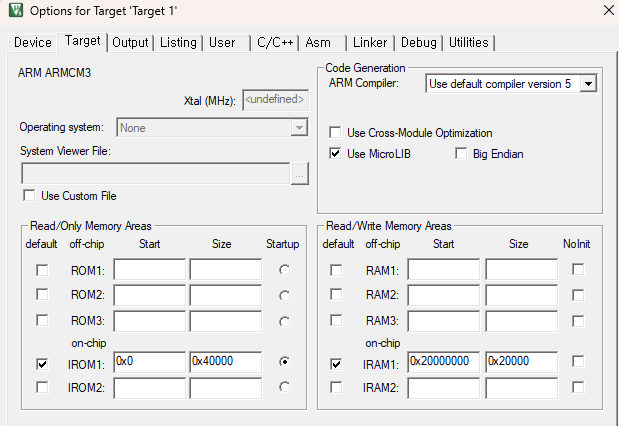This screenshot has height=426, width=619.
Task: Click the Keil uVision icon in title bar
Action: pyautogui.click(x=16, y=10)
